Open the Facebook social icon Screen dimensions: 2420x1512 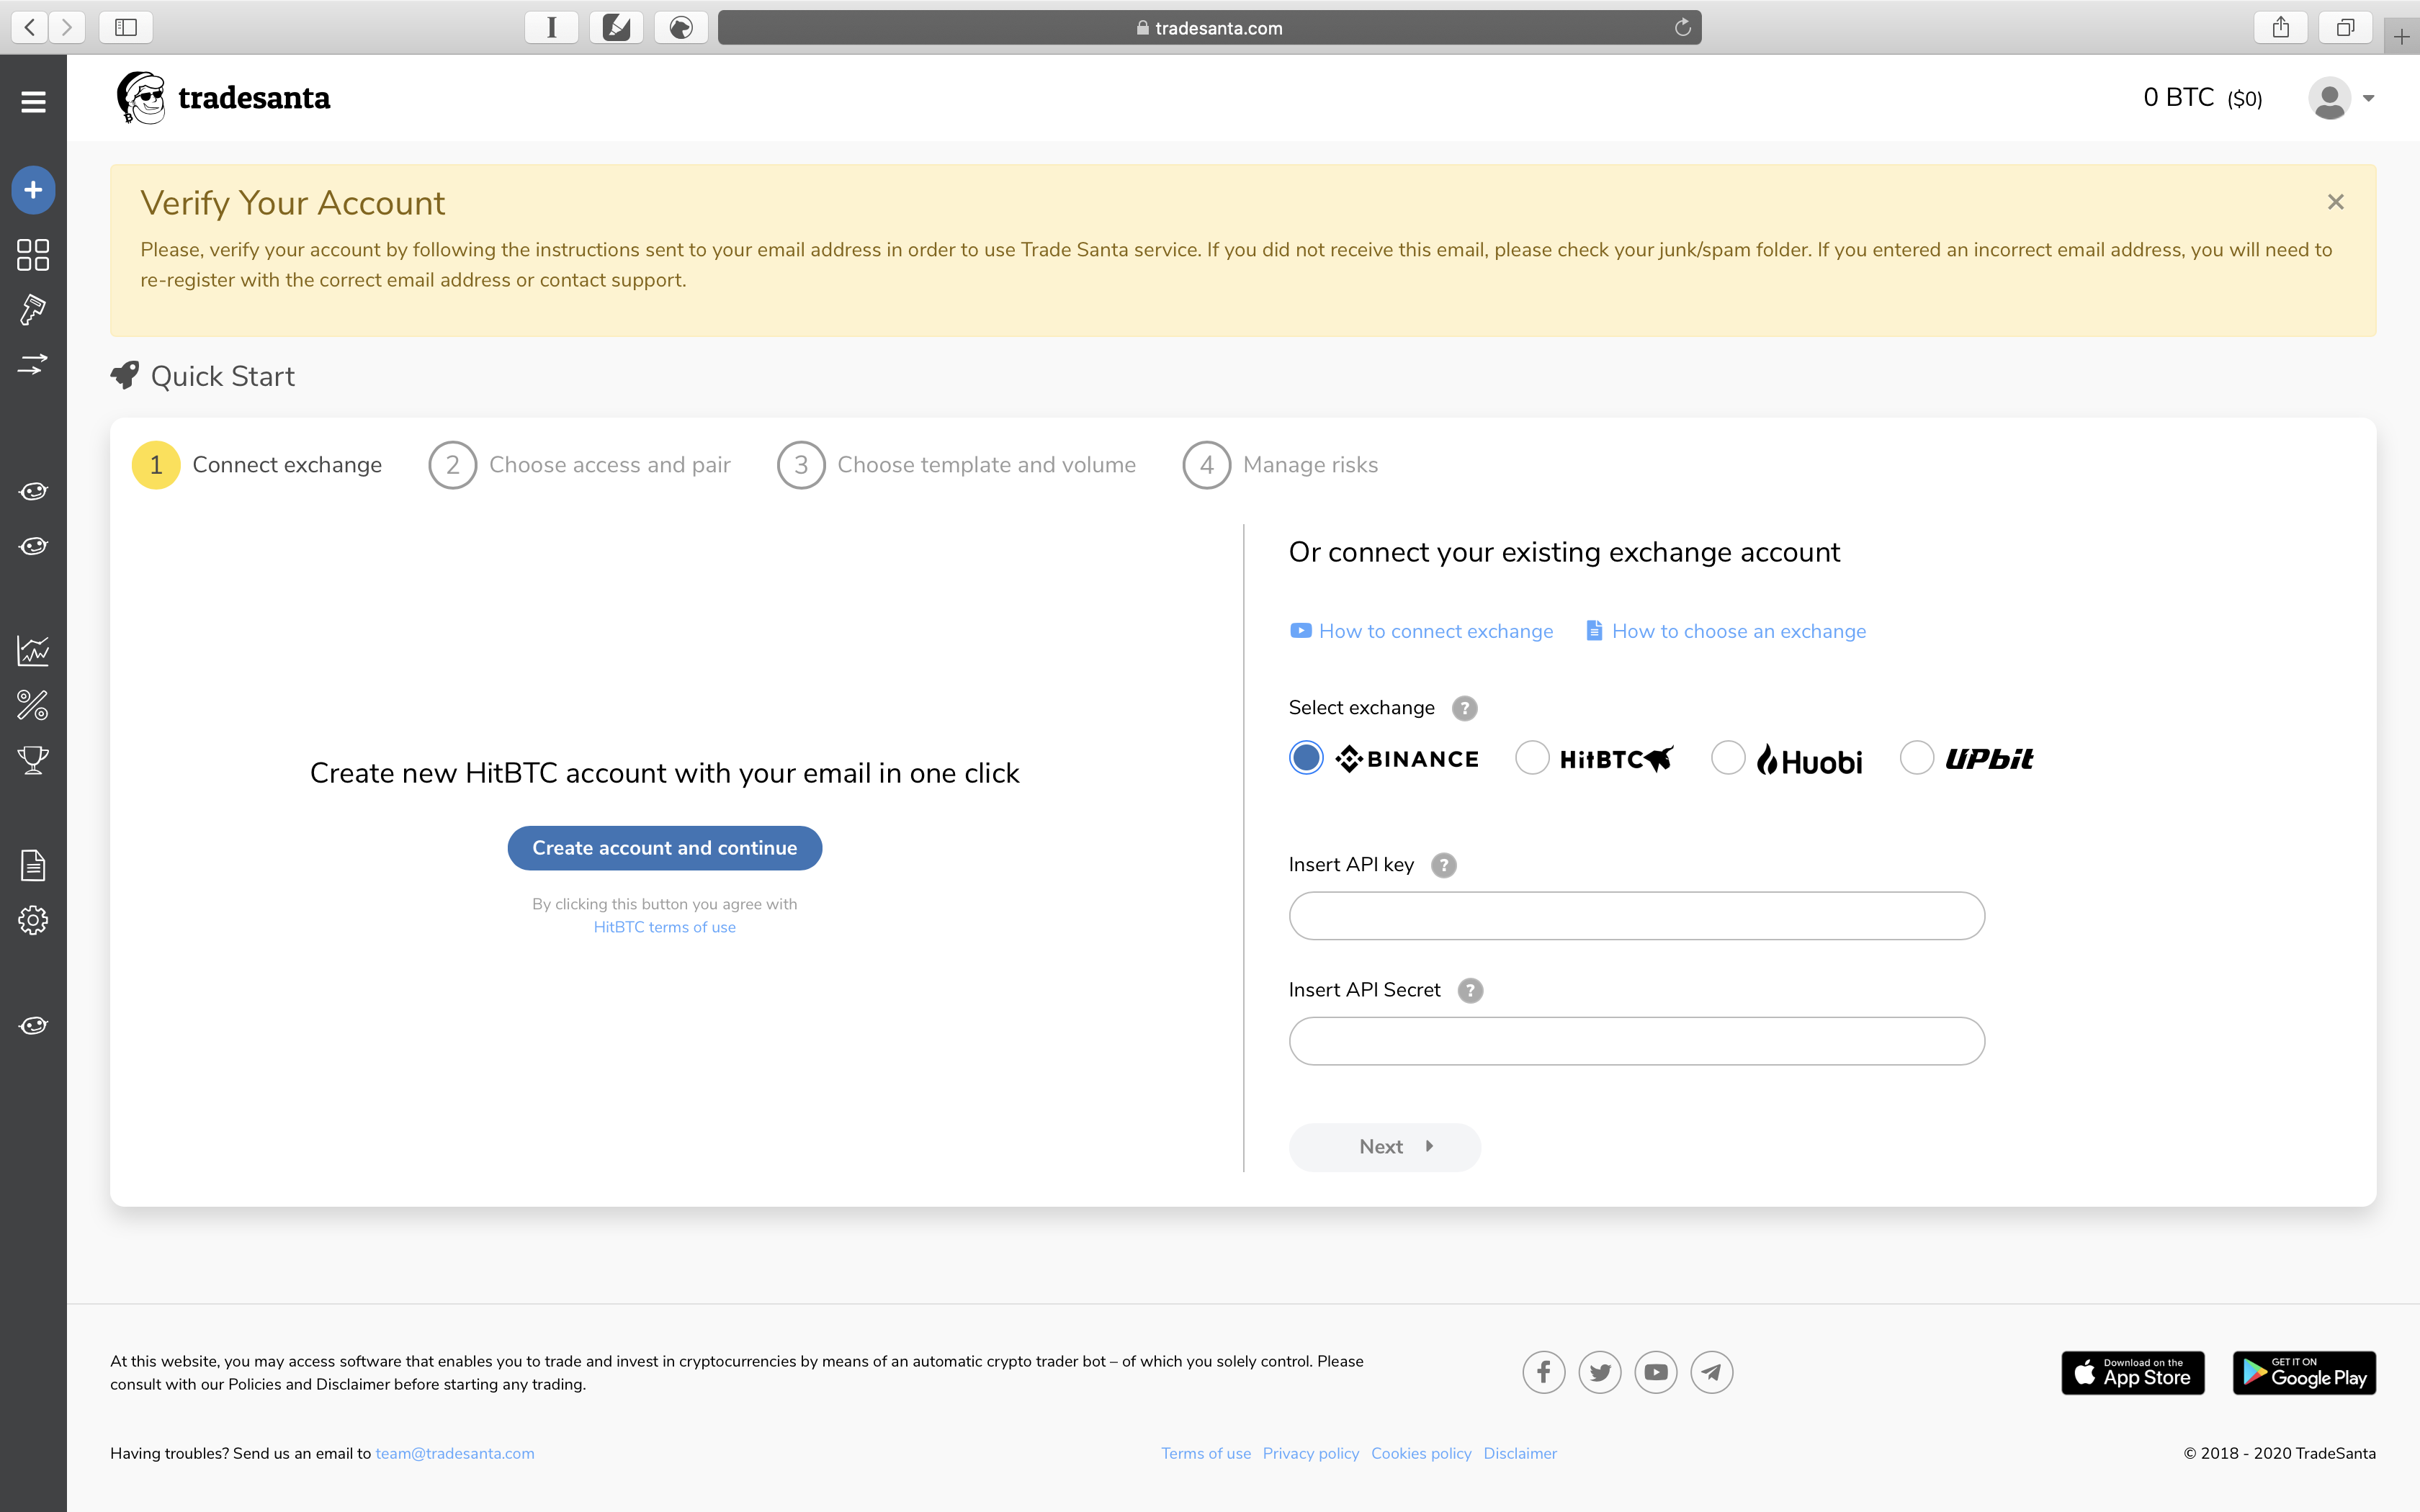(1544, 1372)
